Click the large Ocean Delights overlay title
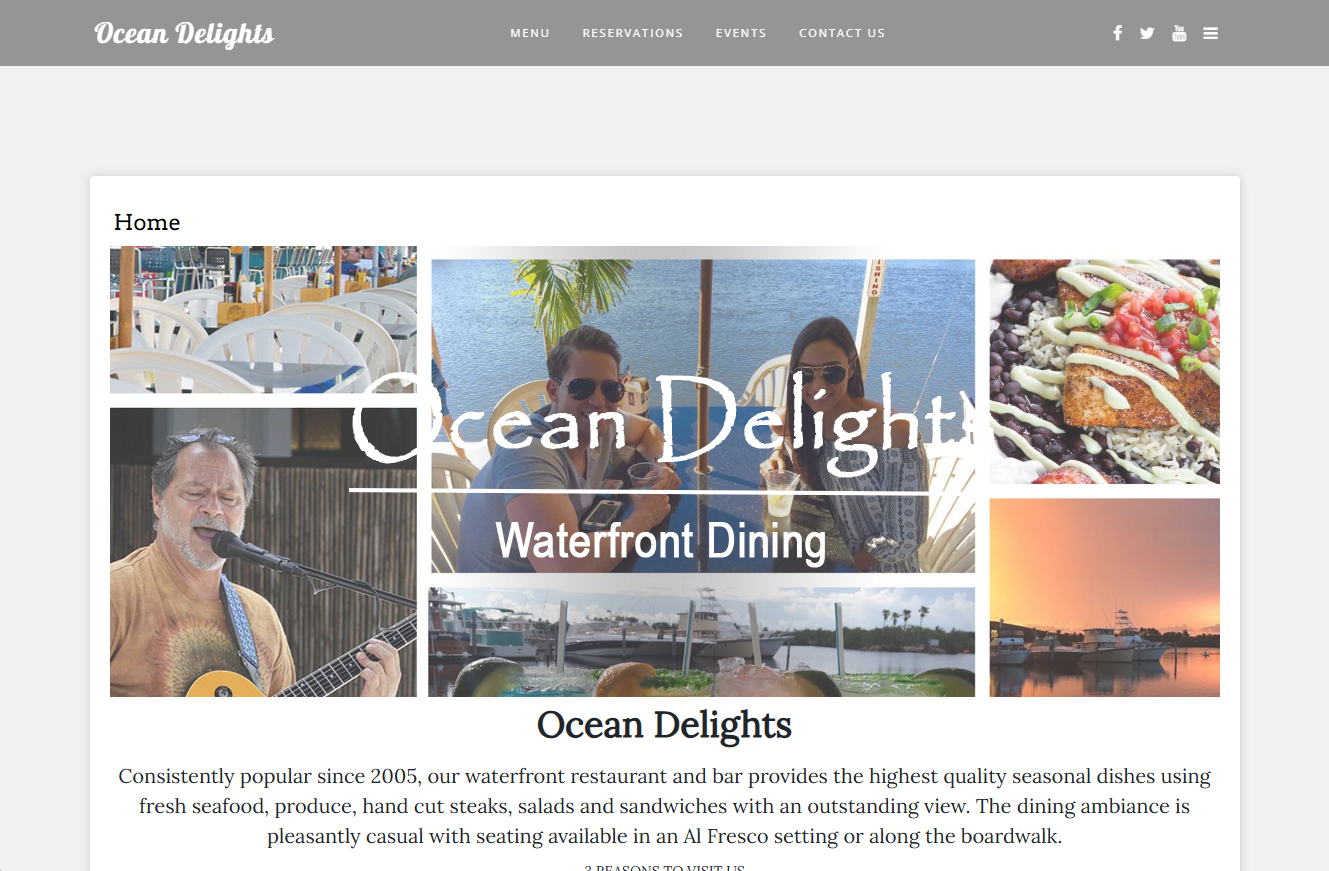Image resolution: width=1329 pixels, height=871 pixels. [661, 422]
